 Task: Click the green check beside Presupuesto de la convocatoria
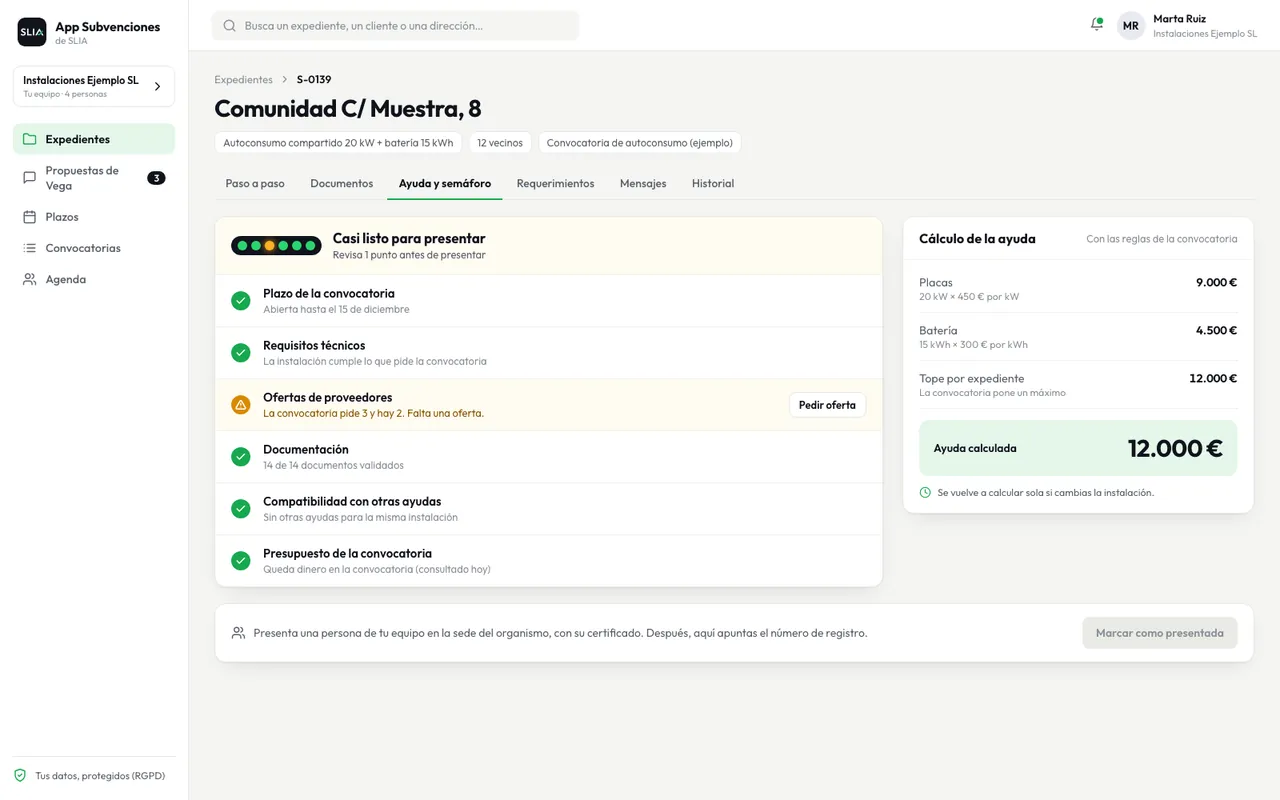(x=241, y=561)
